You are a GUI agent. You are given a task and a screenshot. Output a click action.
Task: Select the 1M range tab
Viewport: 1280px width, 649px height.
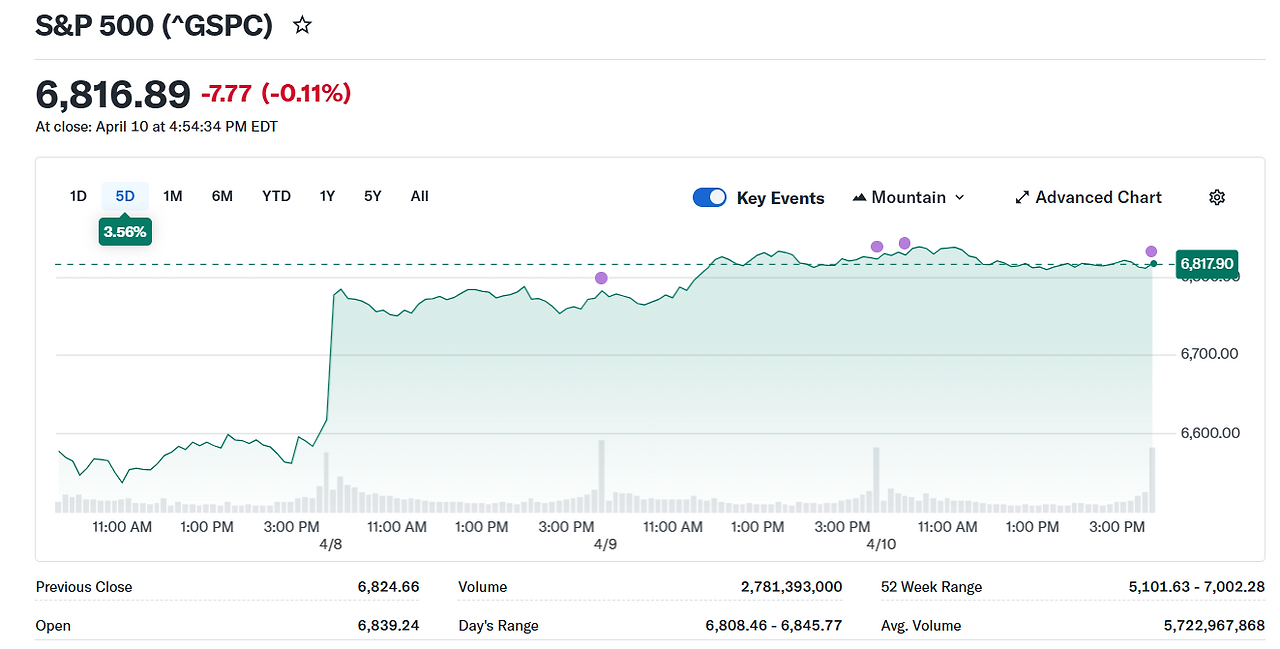click(x=173, y=196)
